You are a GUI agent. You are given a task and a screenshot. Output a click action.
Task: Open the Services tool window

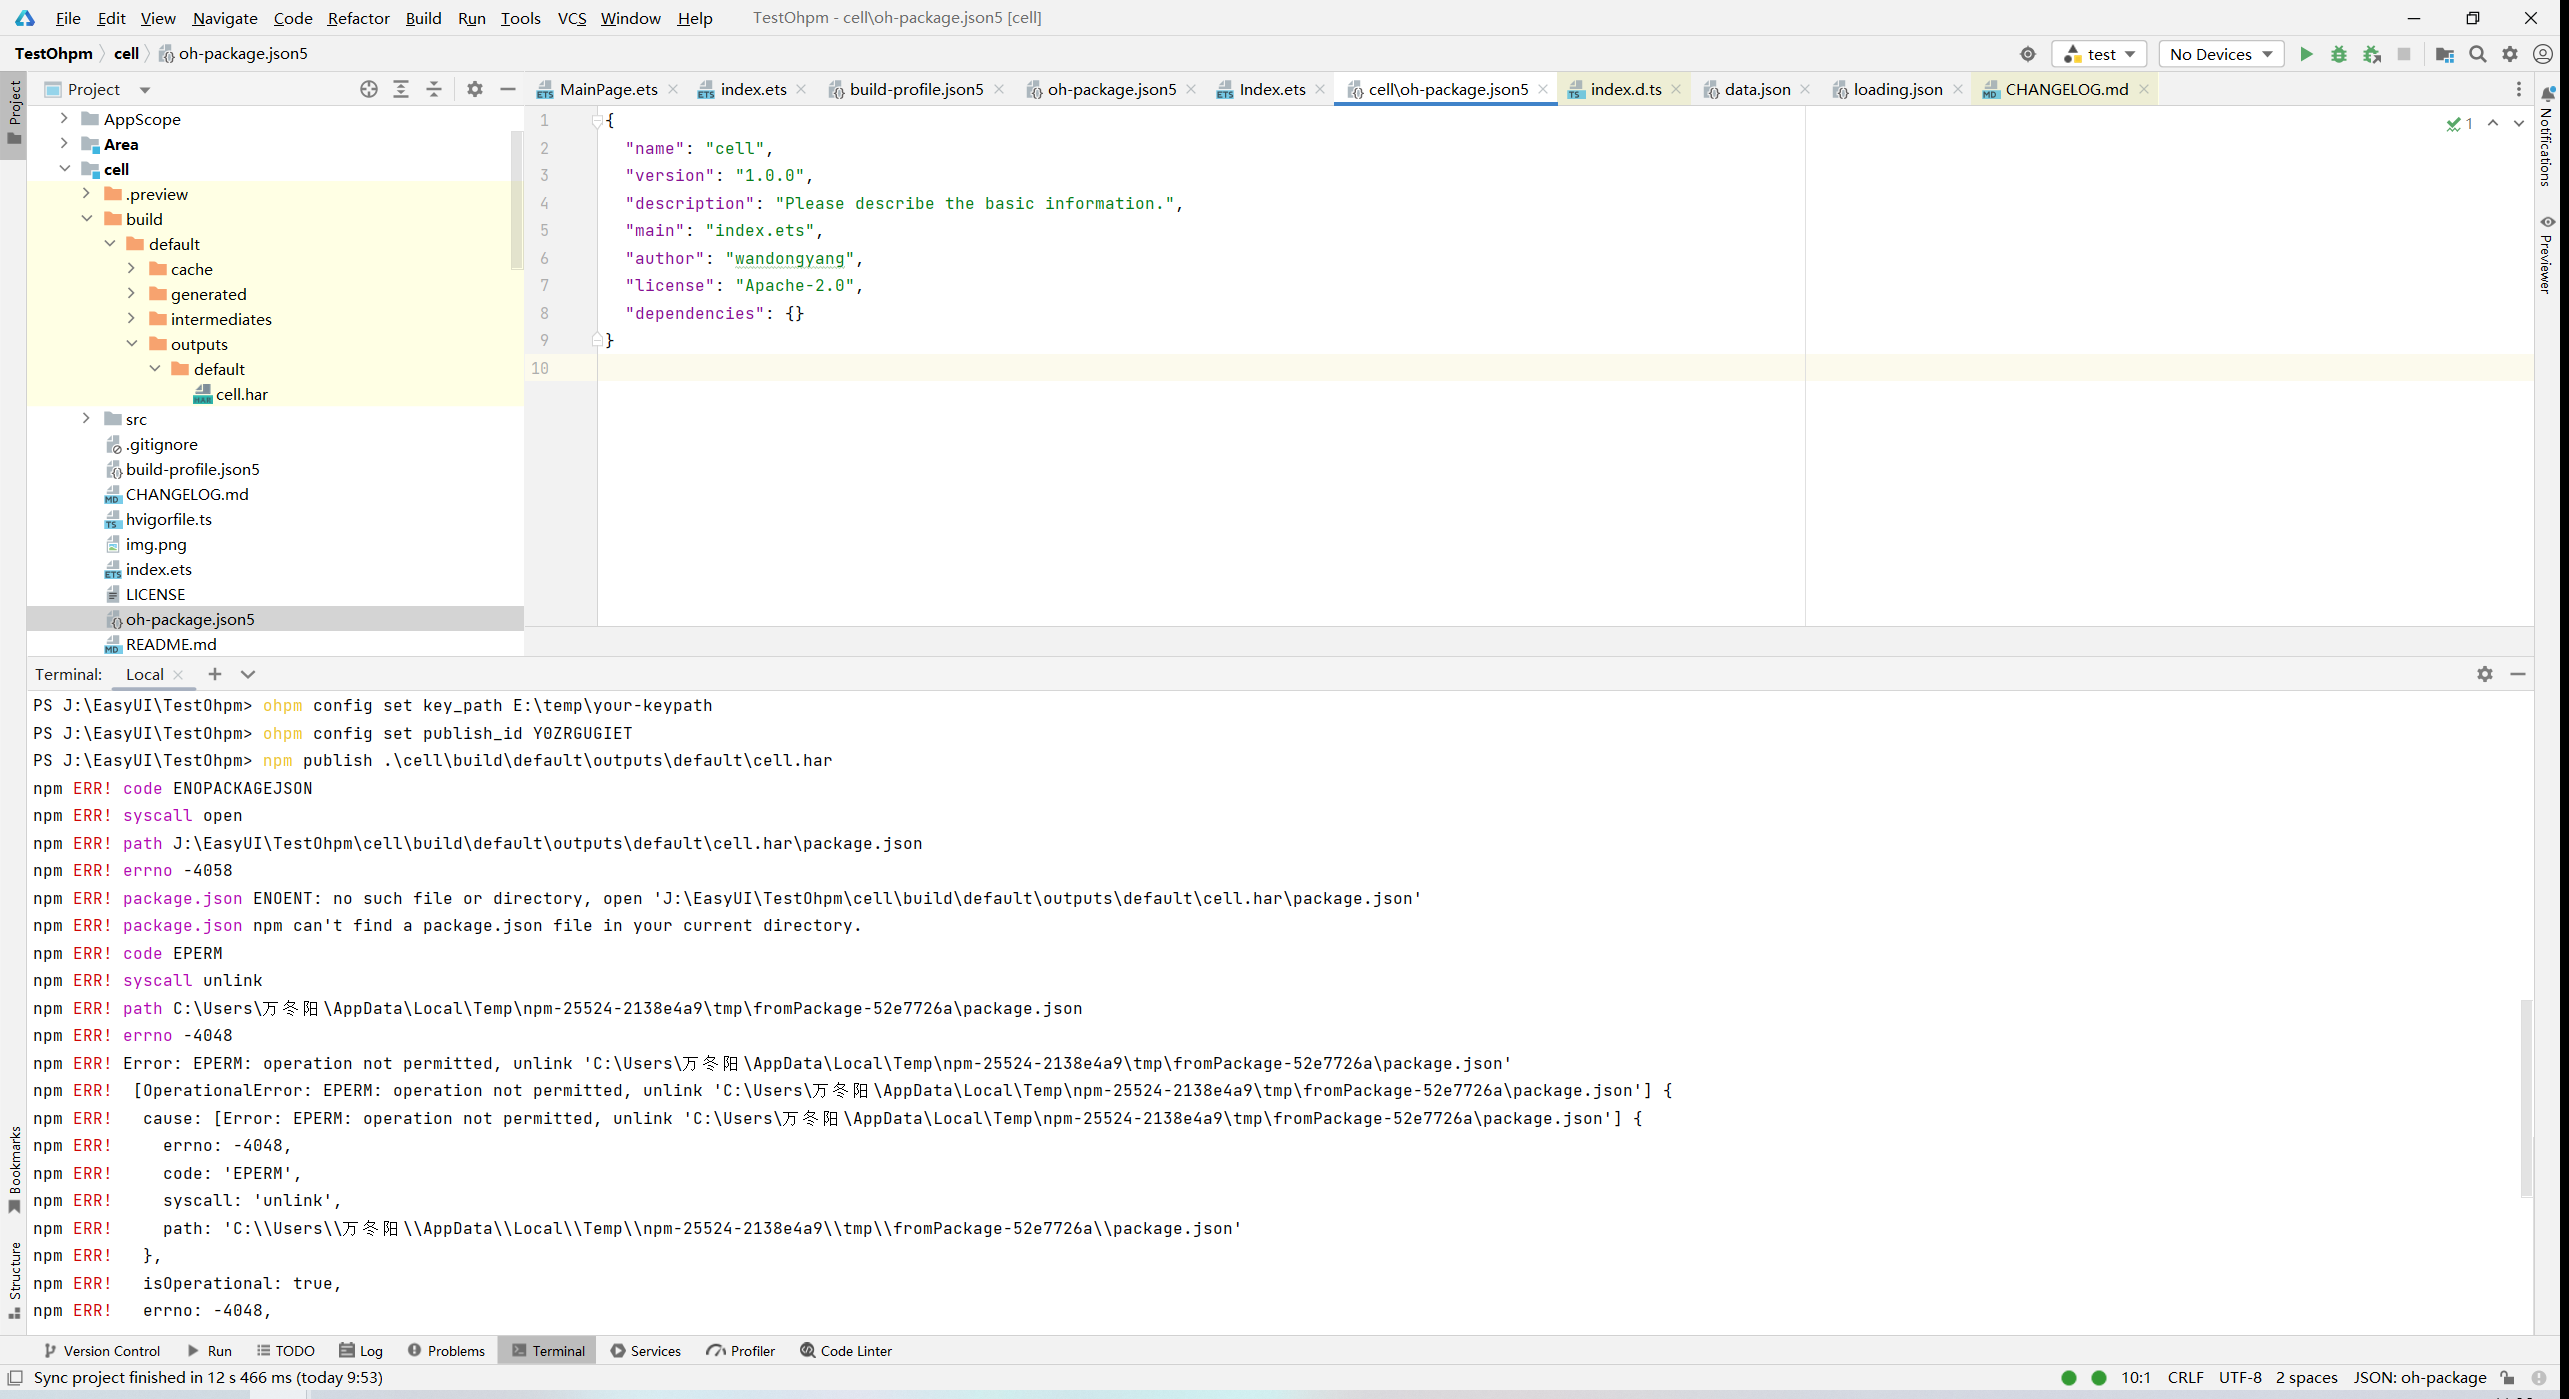[646, 1351]
